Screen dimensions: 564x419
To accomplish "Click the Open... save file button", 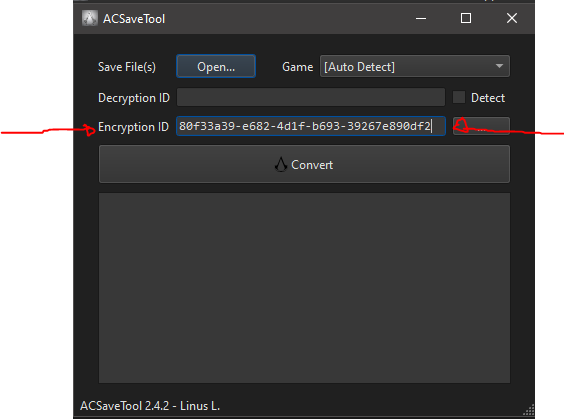I will [x=216, y=67].
